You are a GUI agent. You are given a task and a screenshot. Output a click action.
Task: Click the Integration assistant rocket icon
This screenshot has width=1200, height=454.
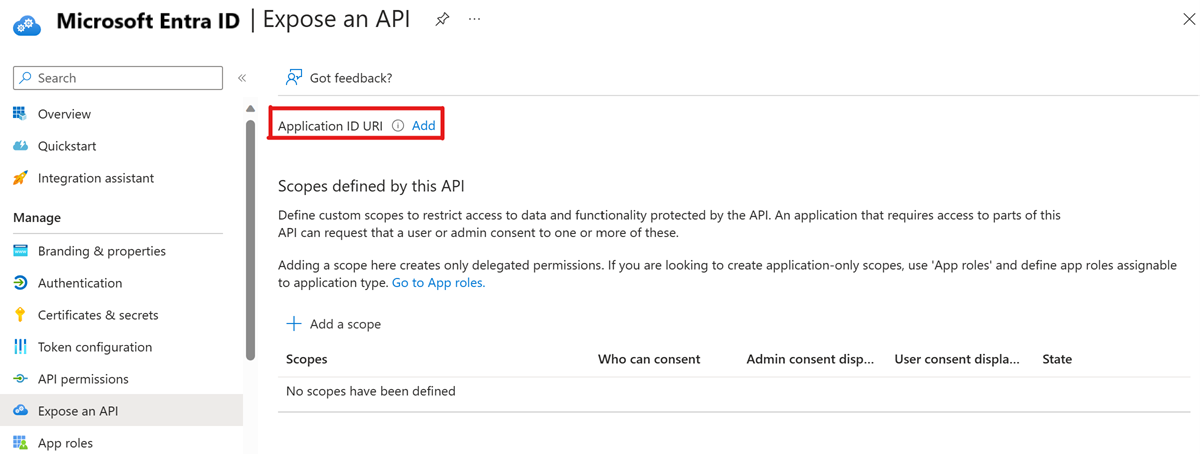[x=20, y=178]
